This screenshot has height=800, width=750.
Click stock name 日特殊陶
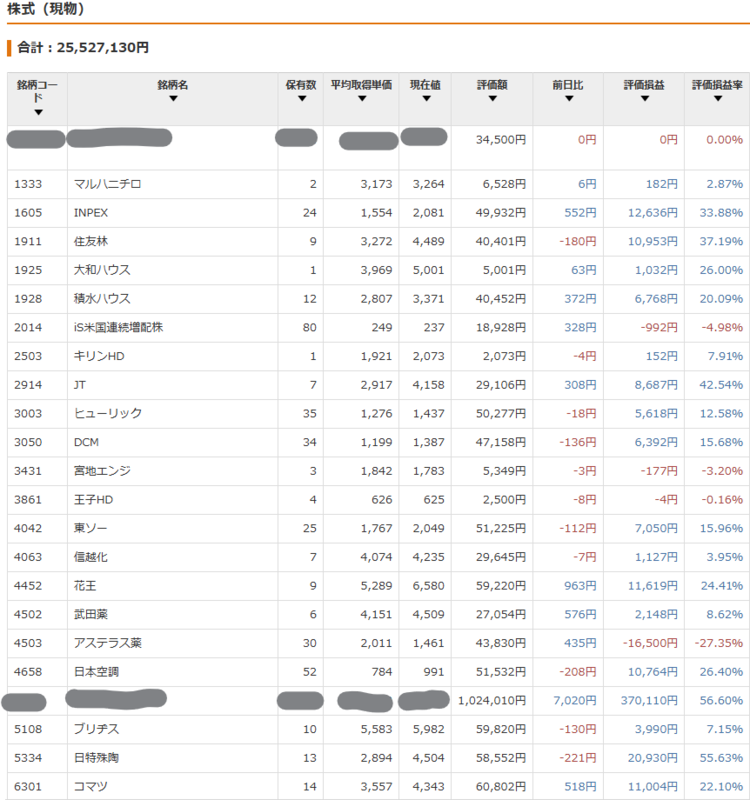click(x=96, y=758)
